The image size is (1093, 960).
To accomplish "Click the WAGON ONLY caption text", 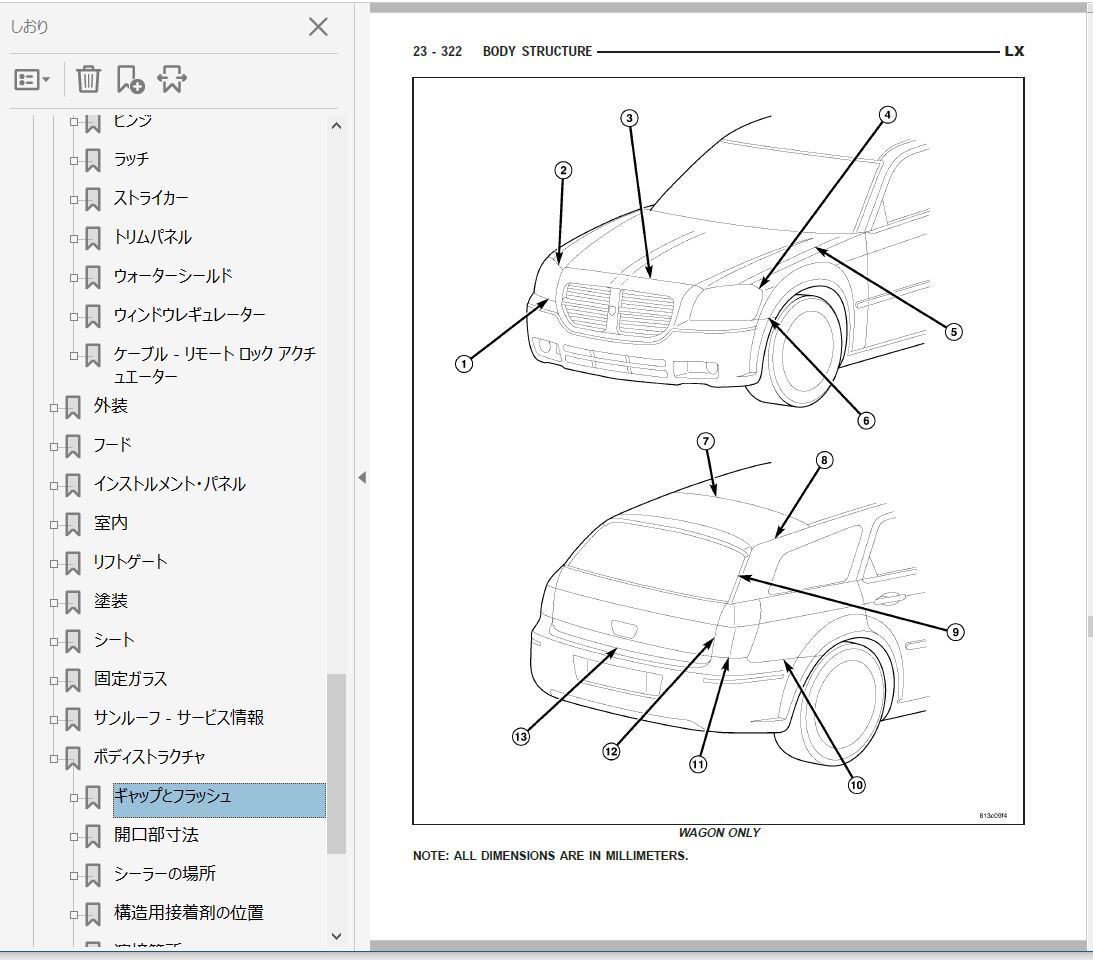I will [x=719, y=833].
